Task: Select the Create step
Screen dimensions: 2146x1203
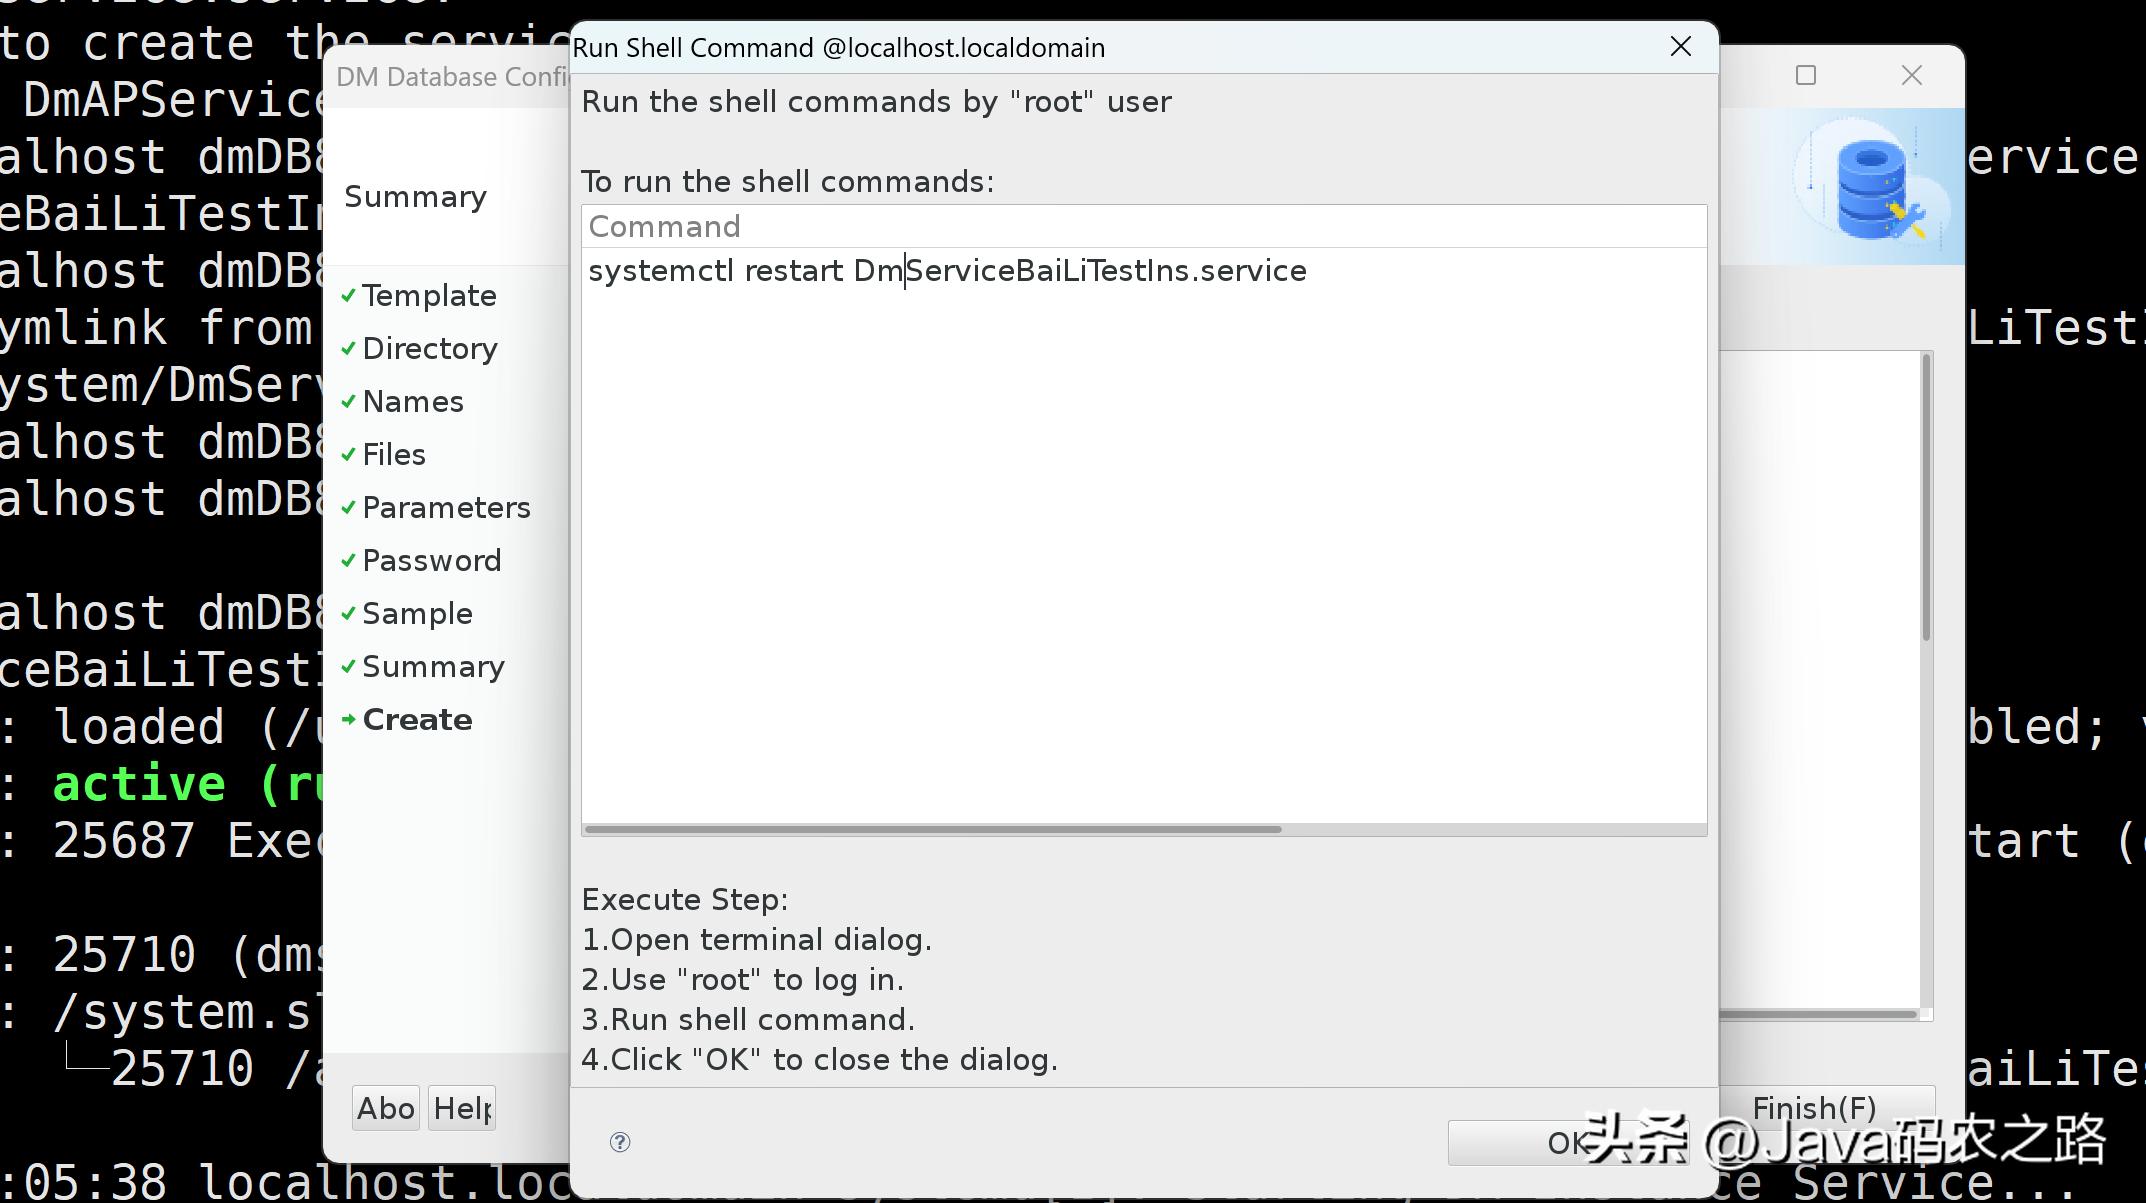Action: coord(416,720)
